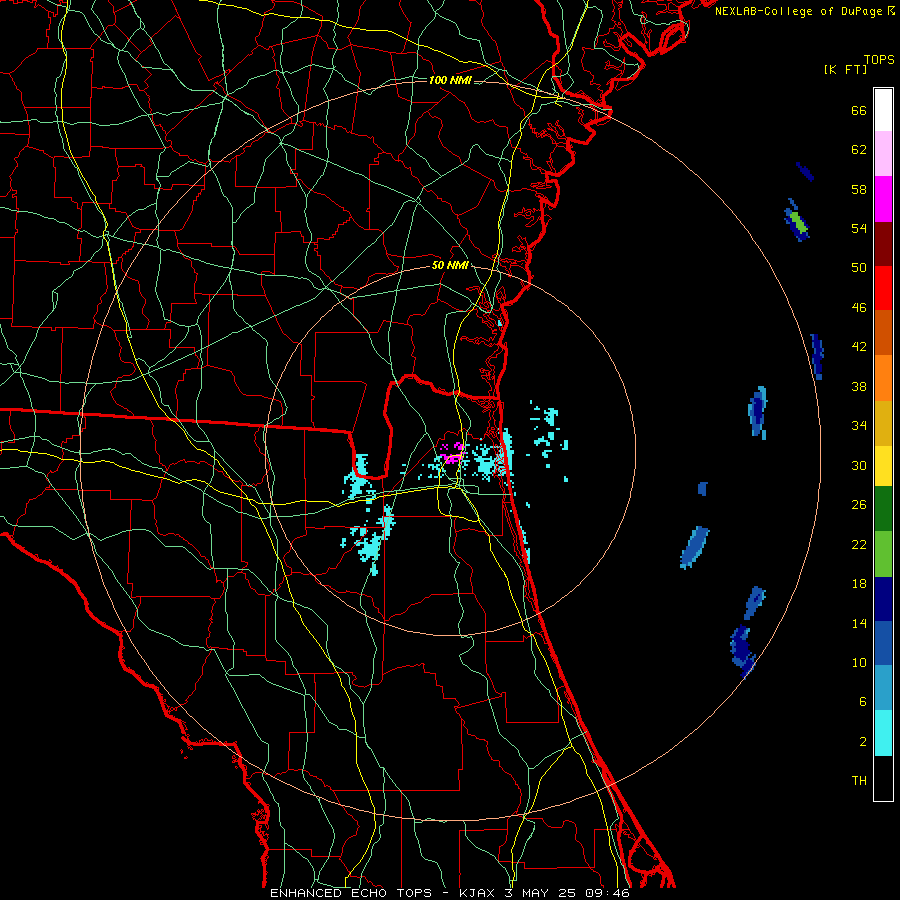Click the 58 legend value
Viewport: 900px width, 900px height.
[859, 189]
